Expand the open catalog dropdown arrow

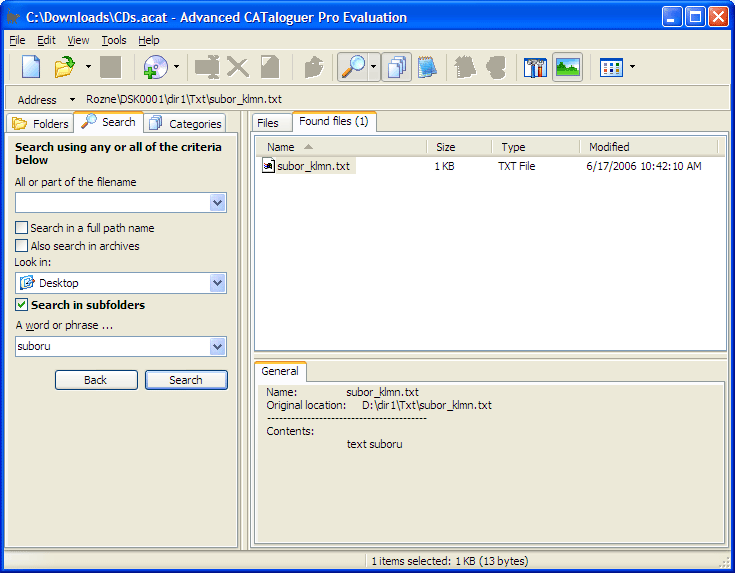pos(88,67)
